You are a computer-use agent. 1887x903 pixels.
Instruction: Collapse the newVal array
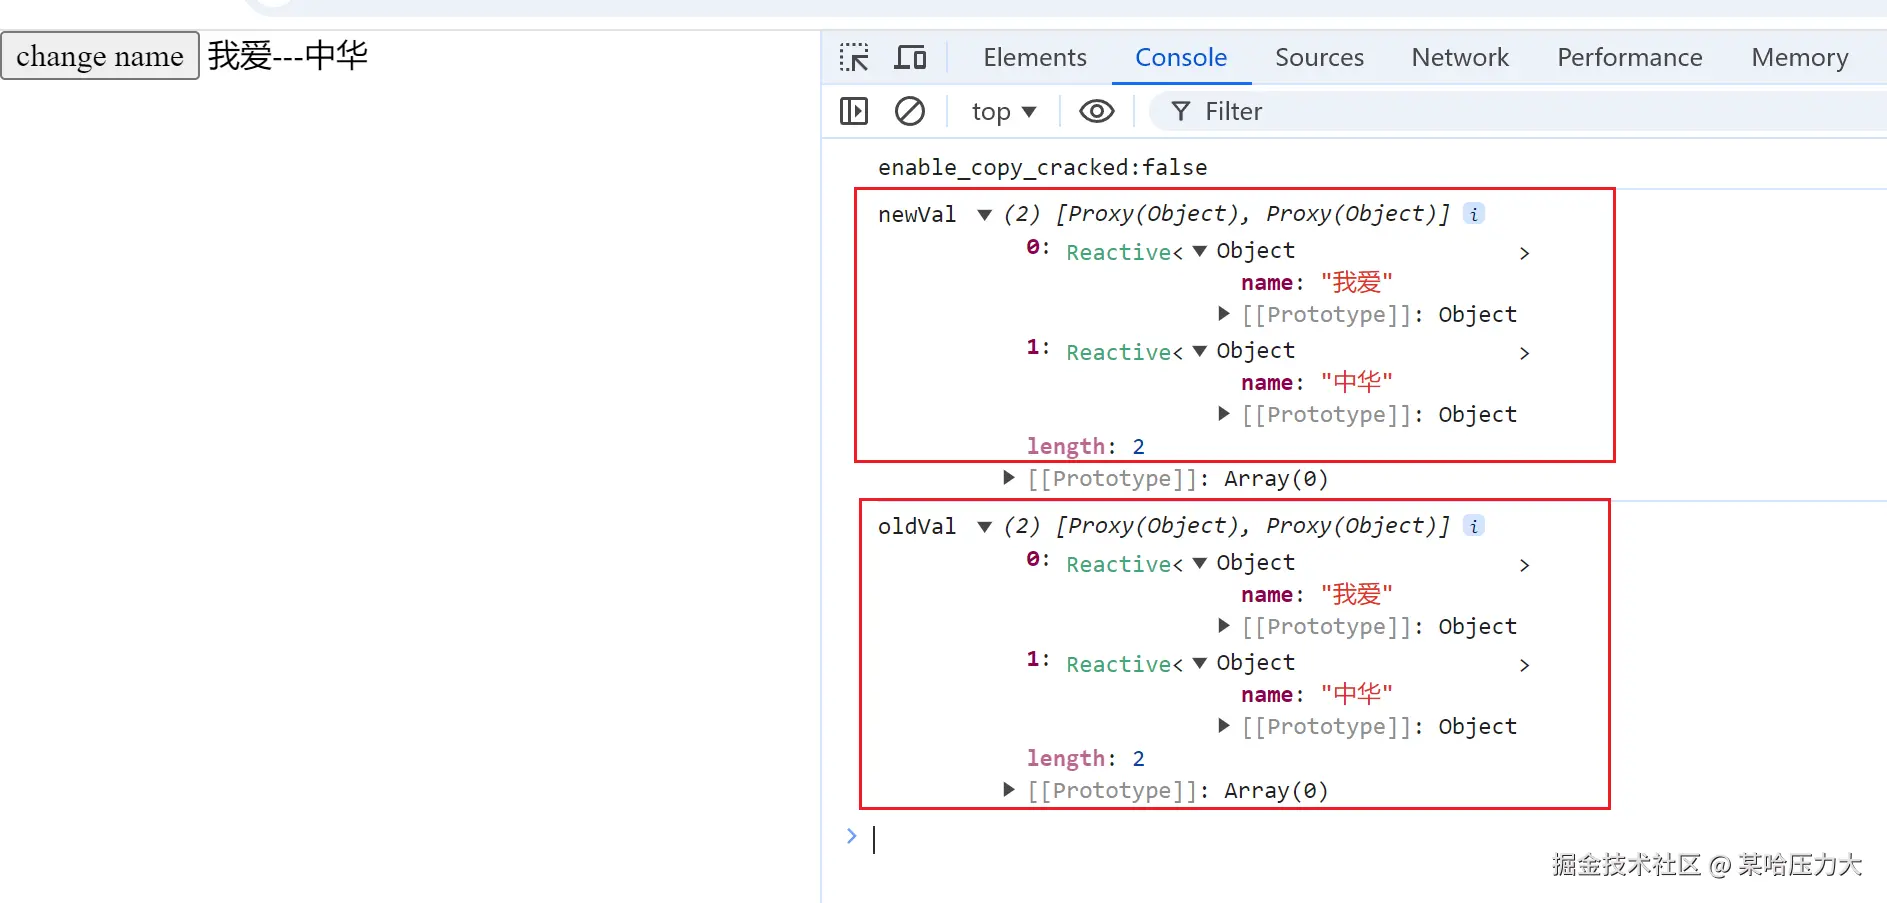click(985, 214)
